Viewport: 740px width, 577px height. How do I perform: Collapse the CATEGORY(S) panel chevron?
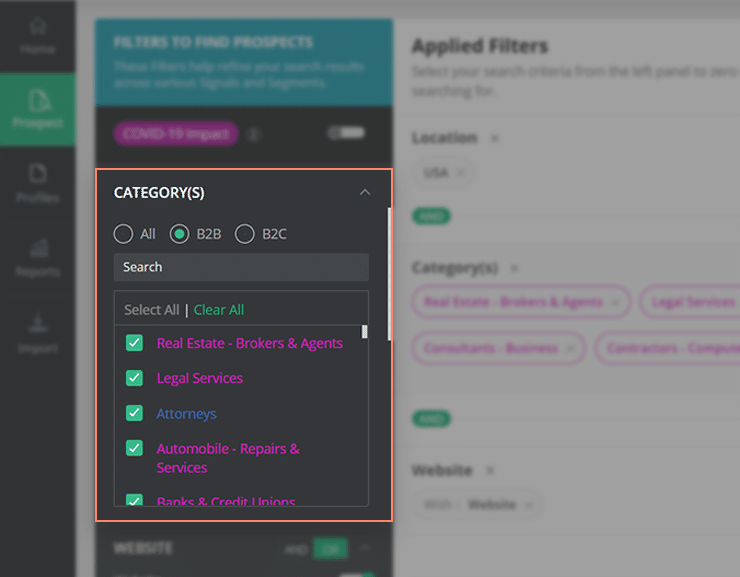(x=365, y=192)
